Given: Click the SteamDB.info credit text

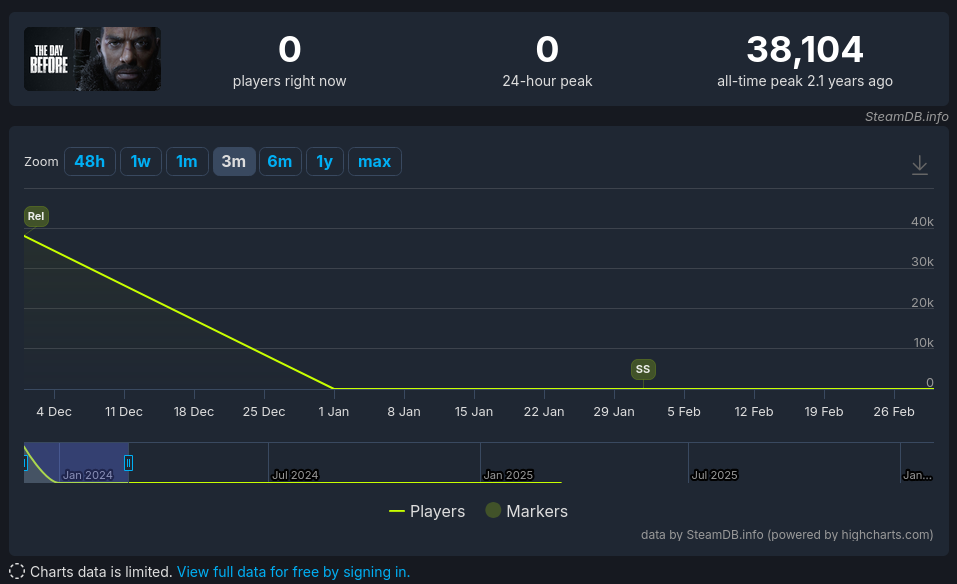Looking at the screenshot, I should click(906, 117).
